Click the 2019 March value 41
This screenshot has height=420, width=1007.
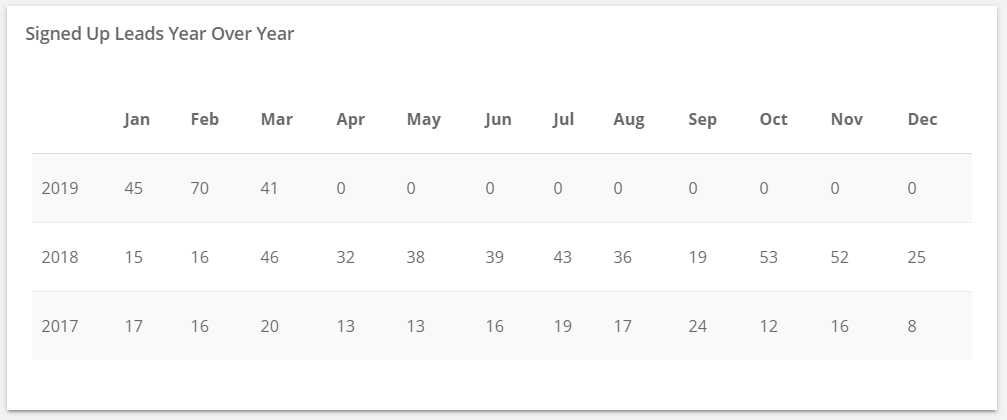[x=270, y=188]
